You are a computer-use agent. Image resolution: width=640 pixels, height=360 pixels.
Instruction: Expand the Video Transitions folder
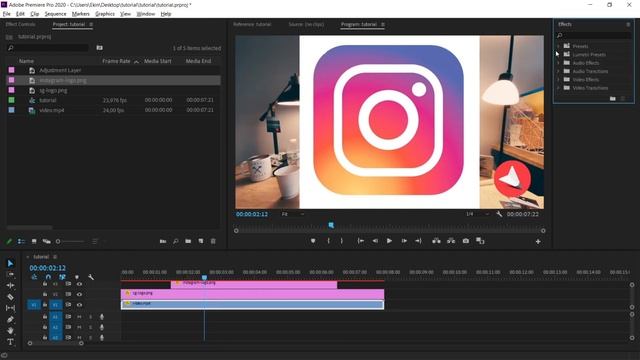click(558, 88)
